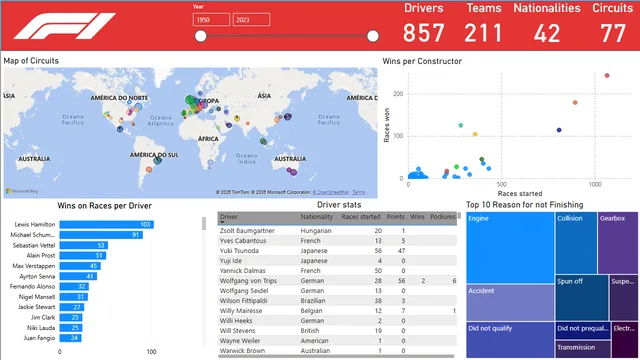Viewport: 640px width, 360px height.
Task: Sort table by Podiums column header
Action: pyautogui.click(x=443, y=217)
